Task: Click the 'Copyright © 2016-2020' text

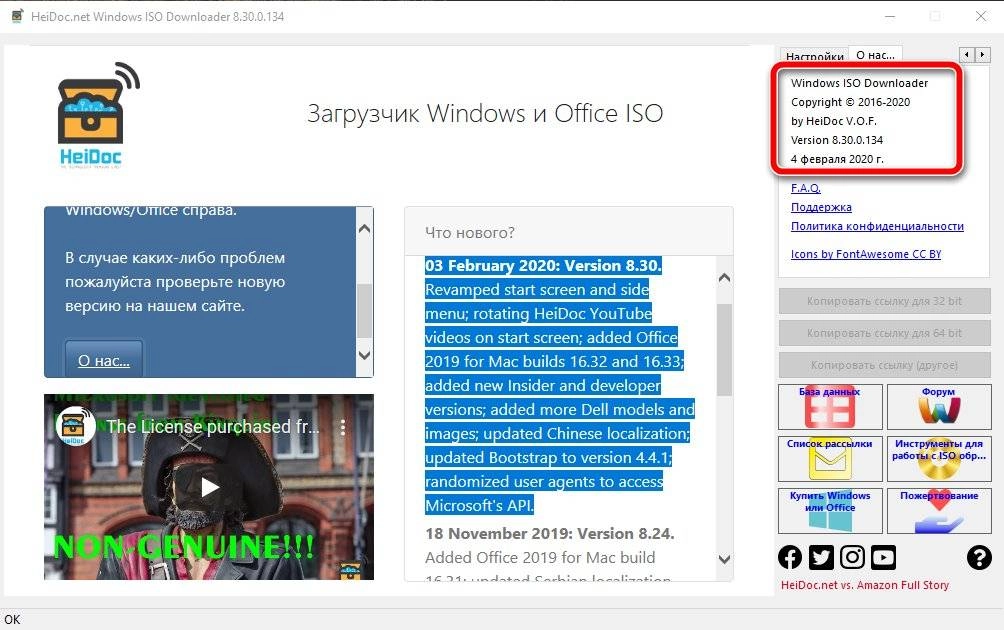Action: 850,102
